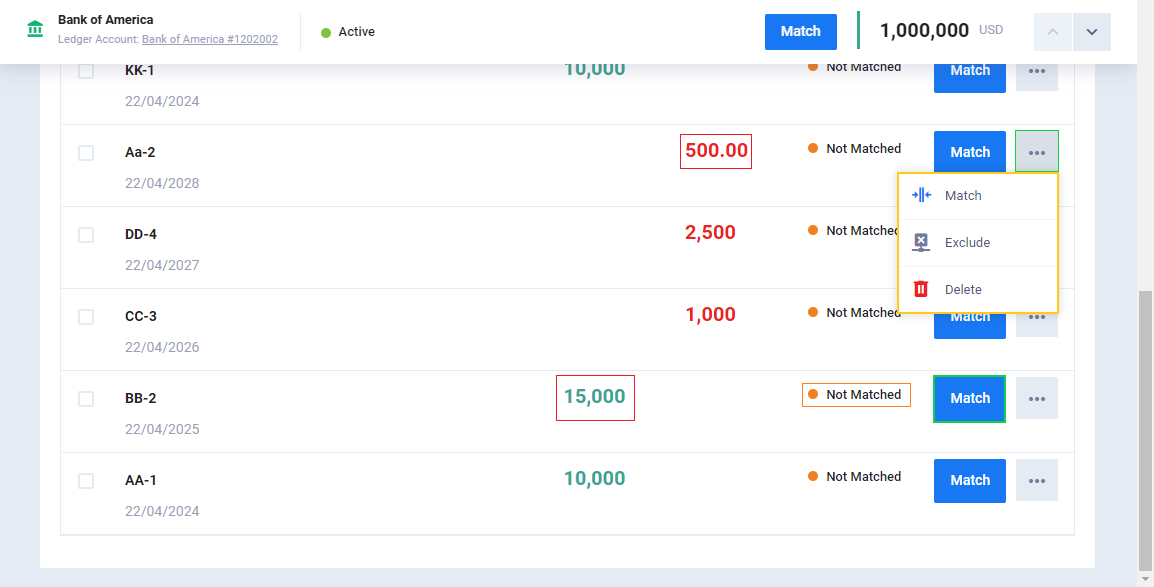Screen dimensions: 1154x587
Task: Open more options for BB-2 row
Action: tap(1036, 399)
